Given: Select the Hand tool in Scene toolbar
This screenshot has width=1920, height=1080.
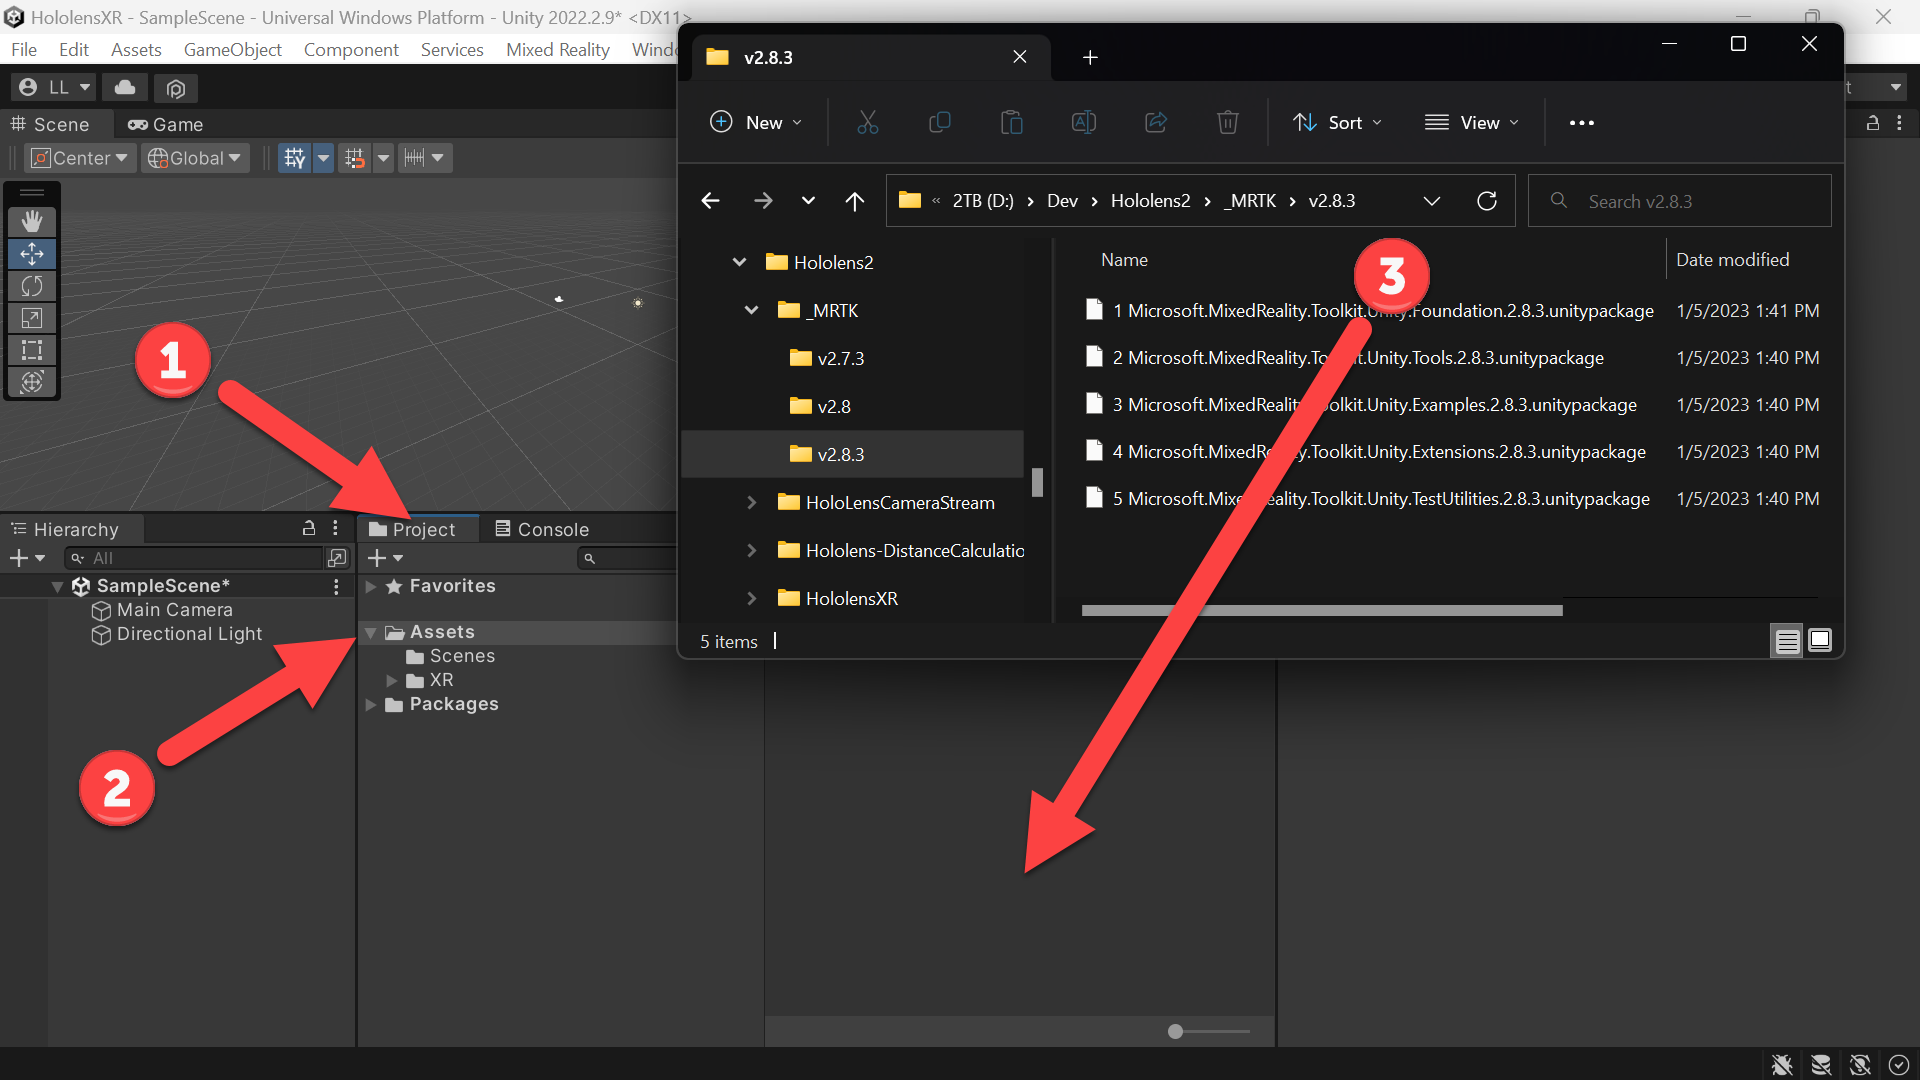Looking at the screenshot, I should 32,222.
